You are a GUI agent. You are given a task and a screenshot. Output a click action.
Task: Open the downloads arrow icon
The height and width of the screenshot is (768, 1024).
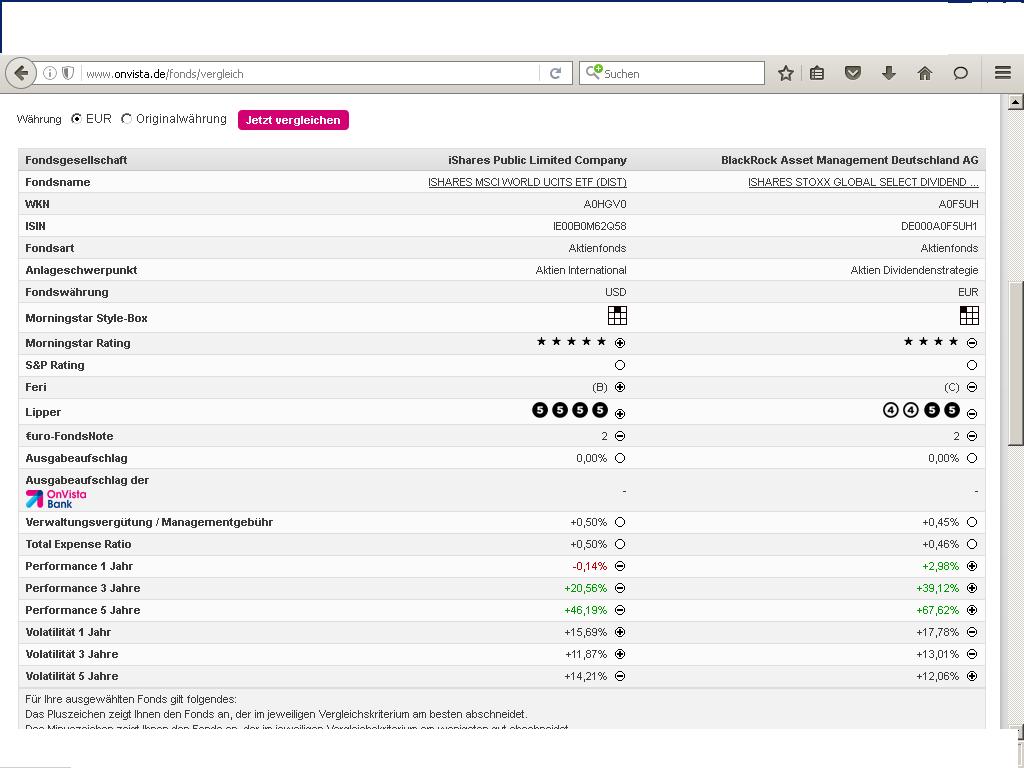[x=888, y=73]
